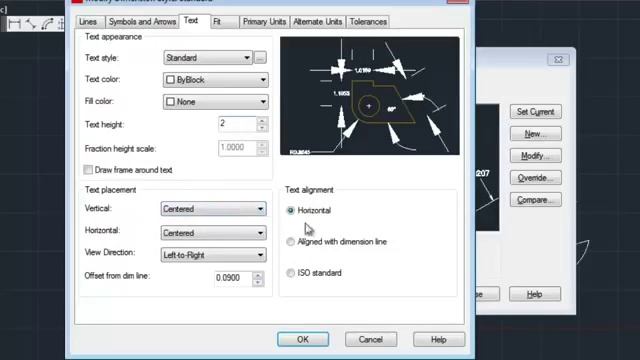Click the None fill color swatch
The height and width of the screenshot is (360, 640).
coord(170,102)
